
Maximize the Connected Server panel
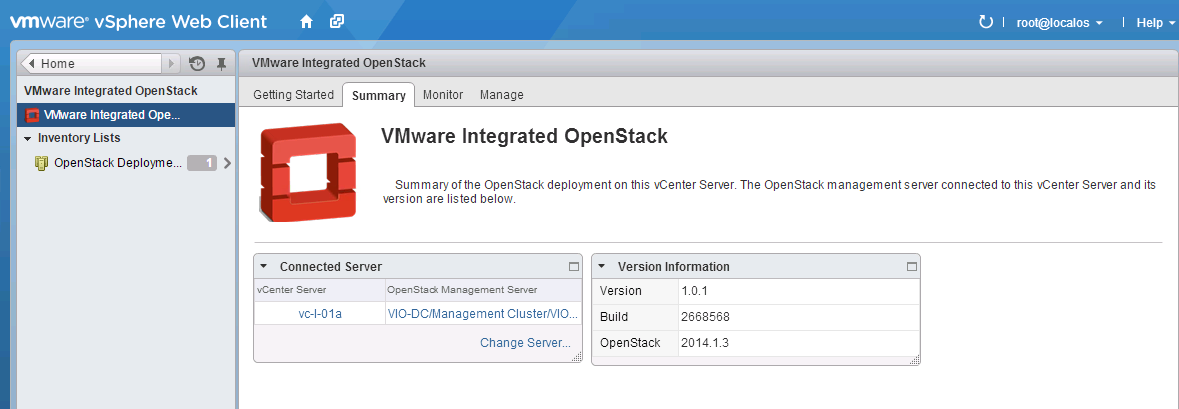(574, 267)
